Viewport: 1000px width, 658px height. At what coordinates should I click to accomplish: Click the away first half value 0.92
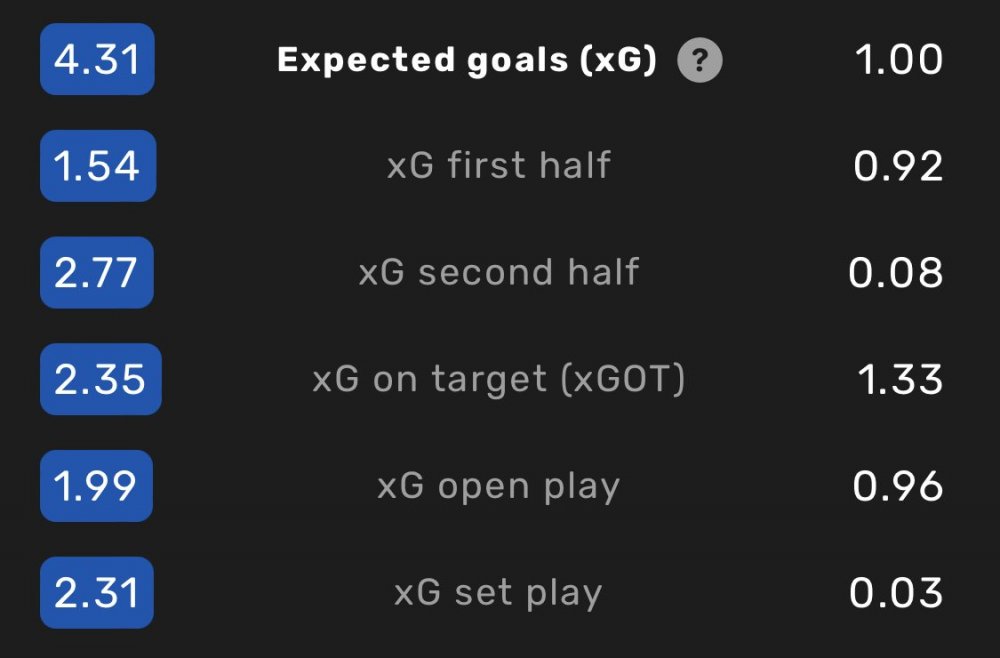(x=898, y=166)
